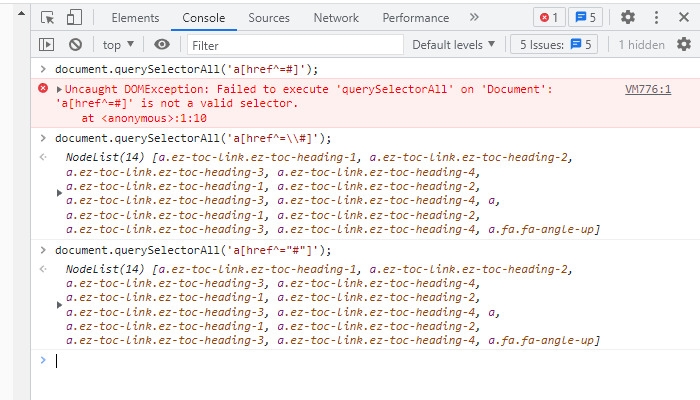The image size is (700, 400).
Task: Switch to the Elements tab
Action: (135, 17)
